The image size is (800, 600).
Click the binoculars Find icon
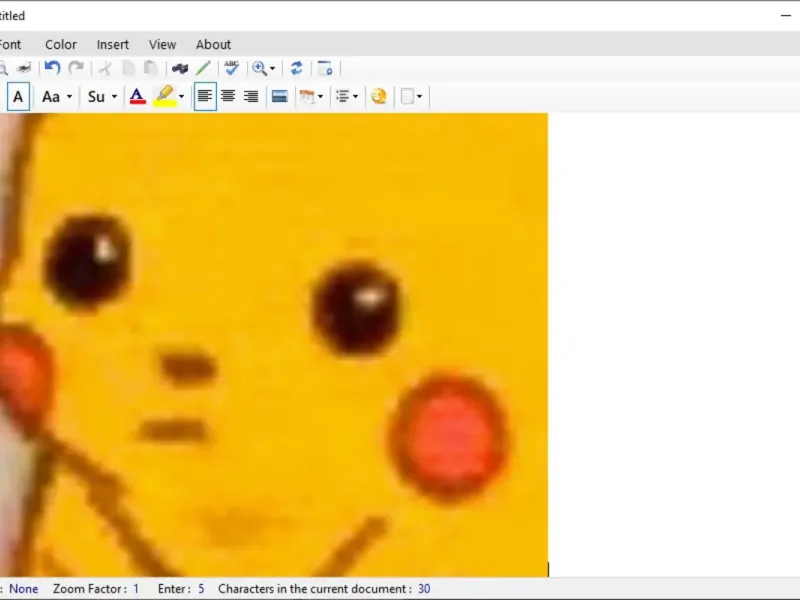coord(180,68)
